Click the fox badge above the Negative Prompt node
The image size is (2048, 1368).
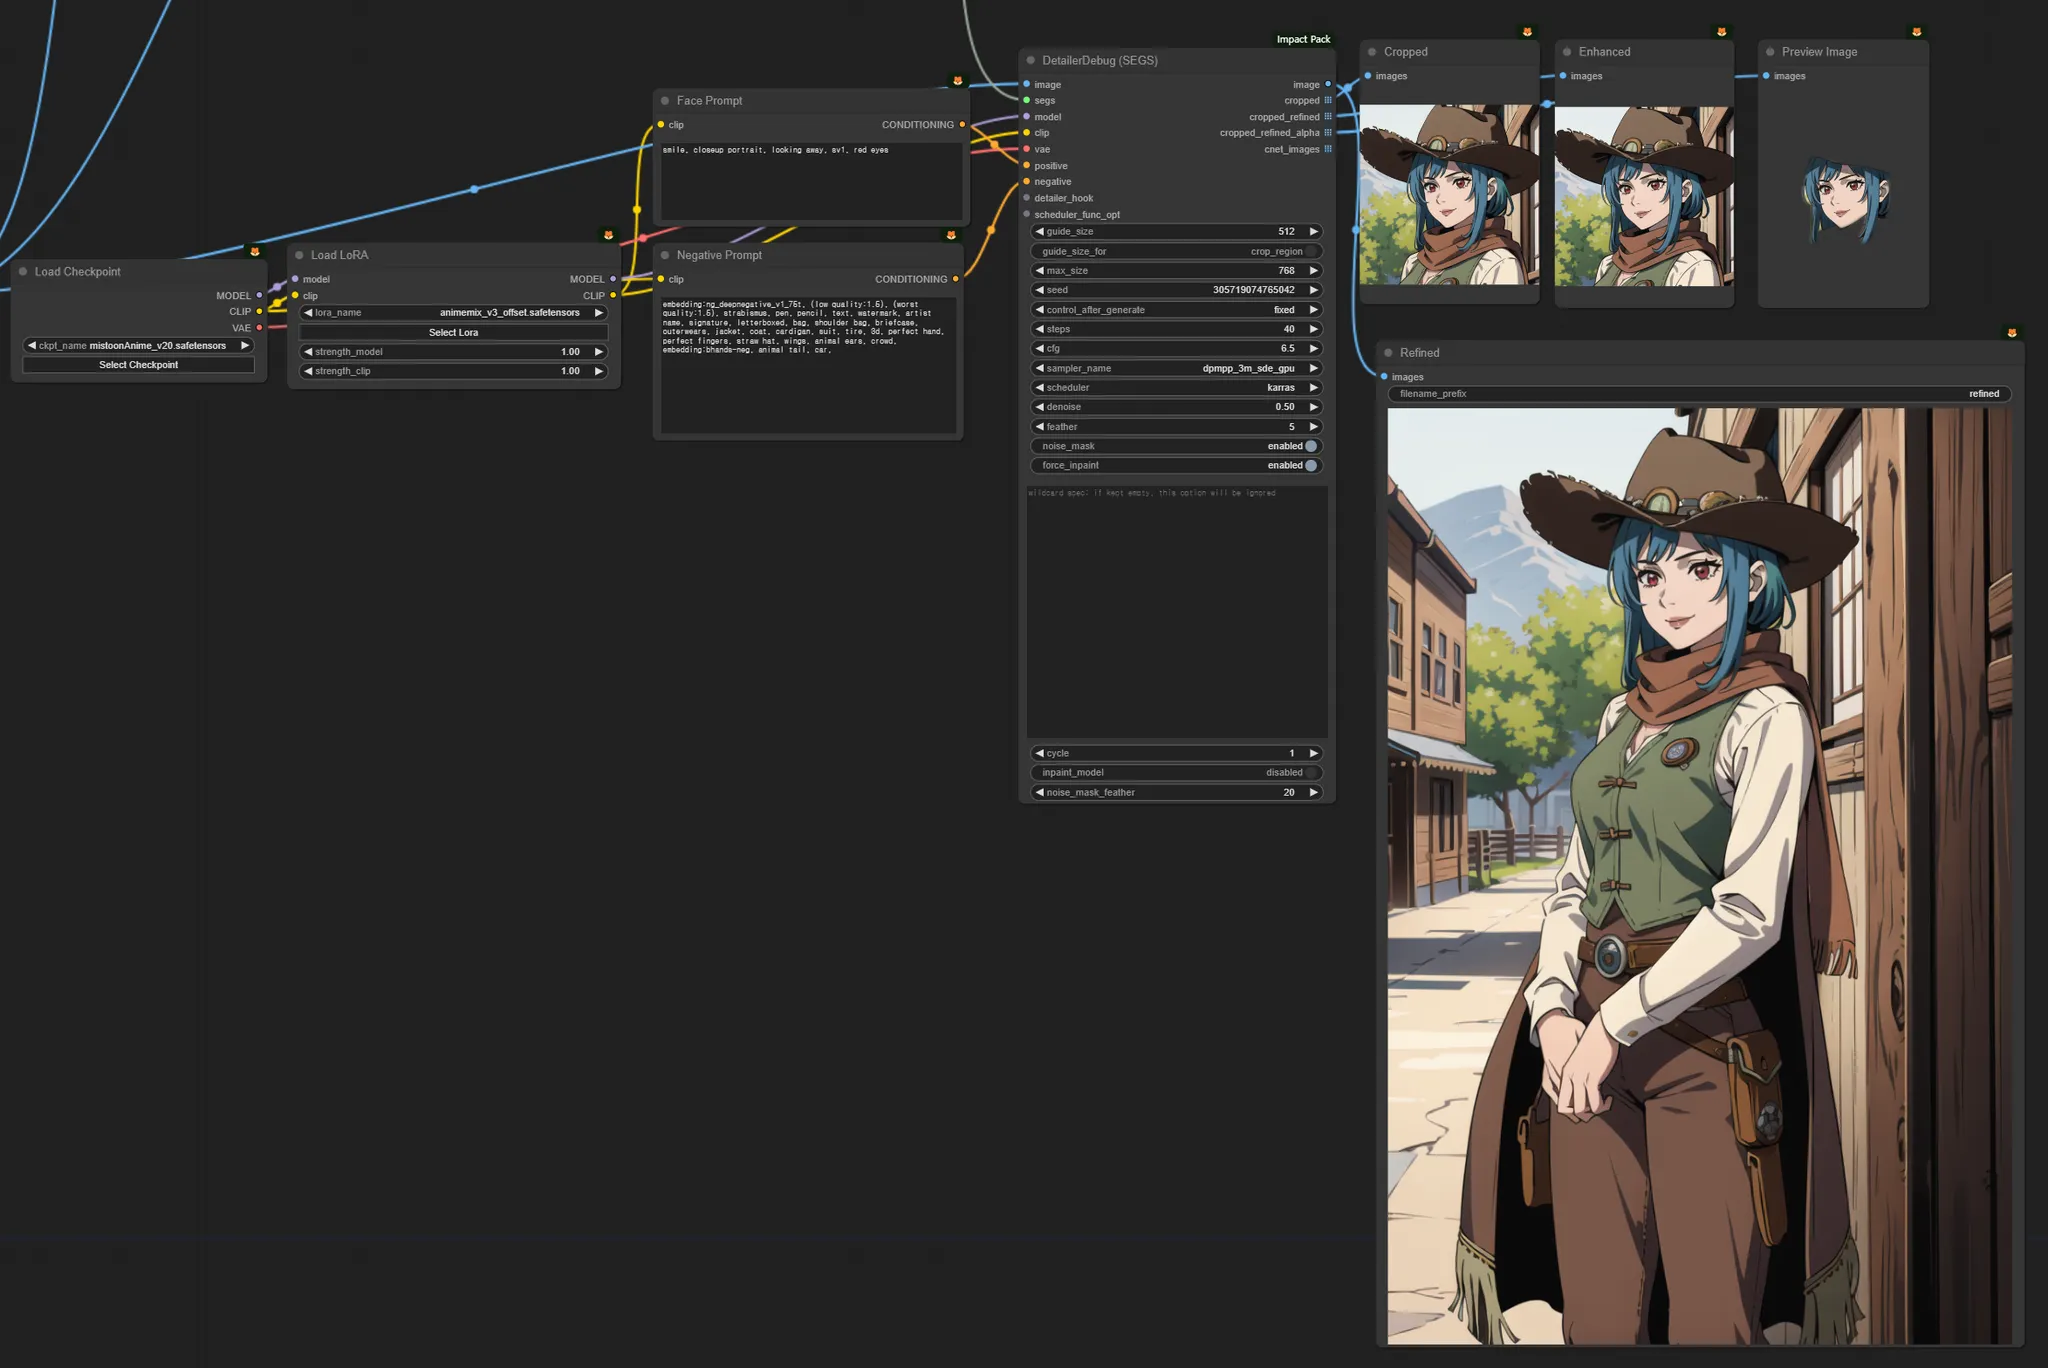pyautogui.click(x=951, y=236)
